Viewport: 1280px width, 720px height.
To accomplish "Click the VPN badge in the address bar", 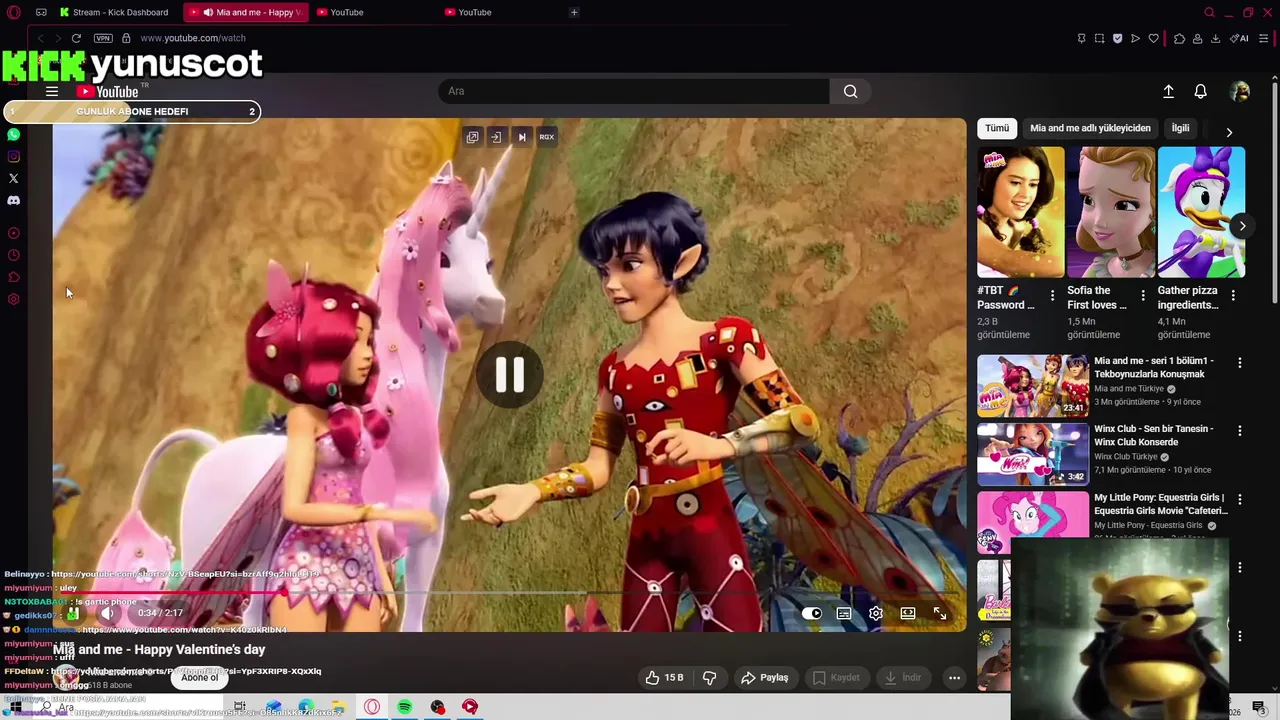I will tap(103, 38).
